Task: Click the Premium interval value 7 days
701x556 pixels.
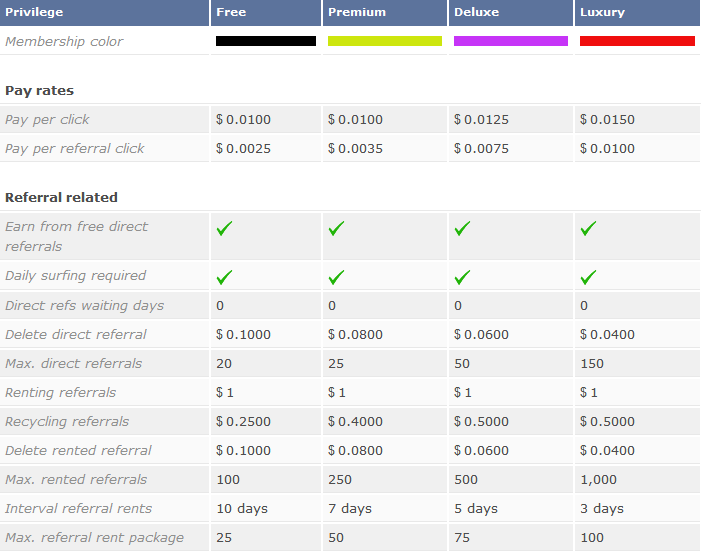Action: pos(350,509)
